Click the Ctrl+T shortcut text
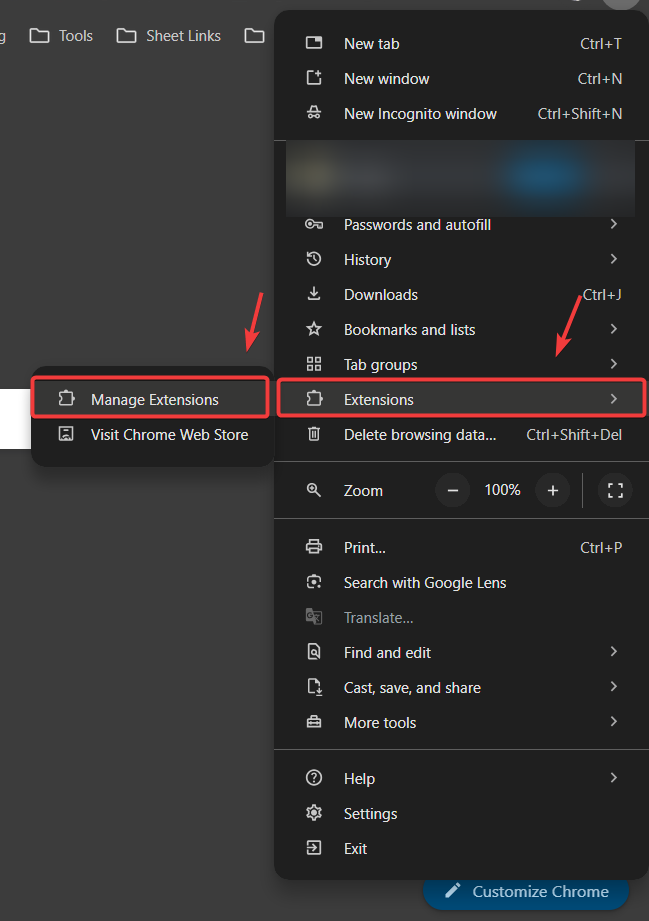649x921 pixels. (x=601, y=43)
